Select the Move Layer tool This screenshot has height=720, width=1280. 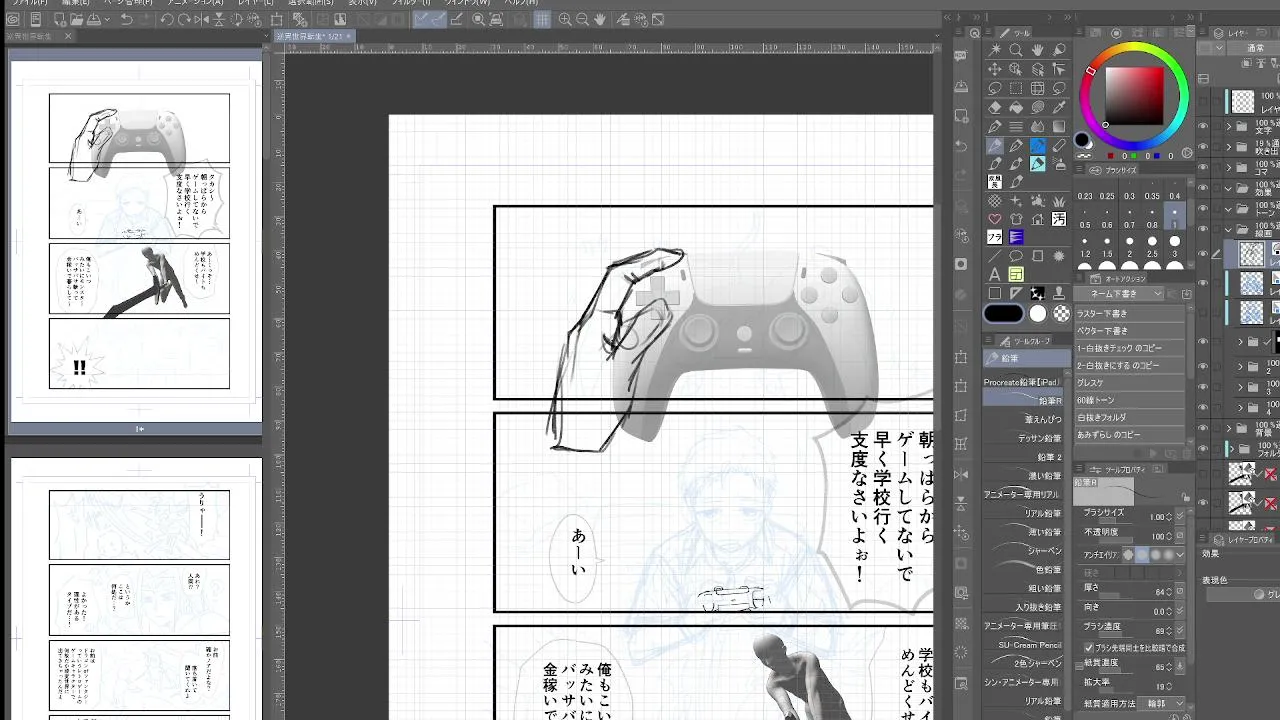point(995,69)
